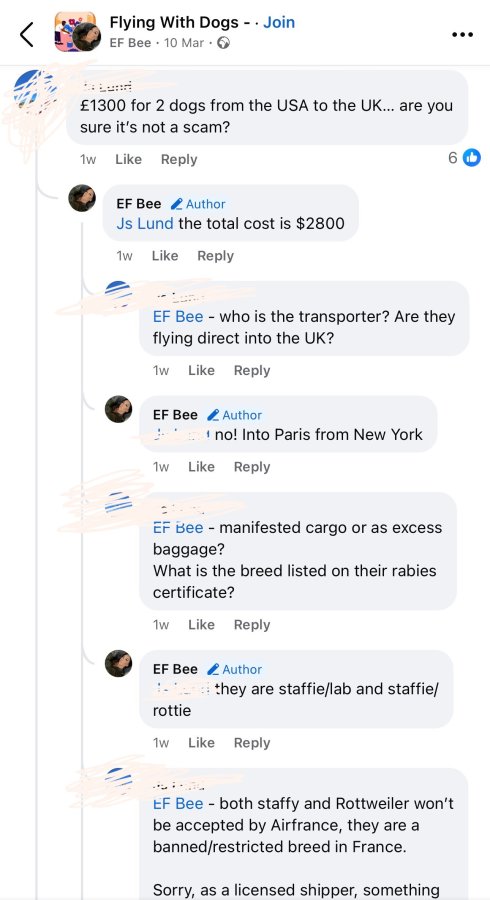The height and width of the screenshot is (900, 490).
Task: Like the manifested cargo question comment
Action: tap(201, 625)
